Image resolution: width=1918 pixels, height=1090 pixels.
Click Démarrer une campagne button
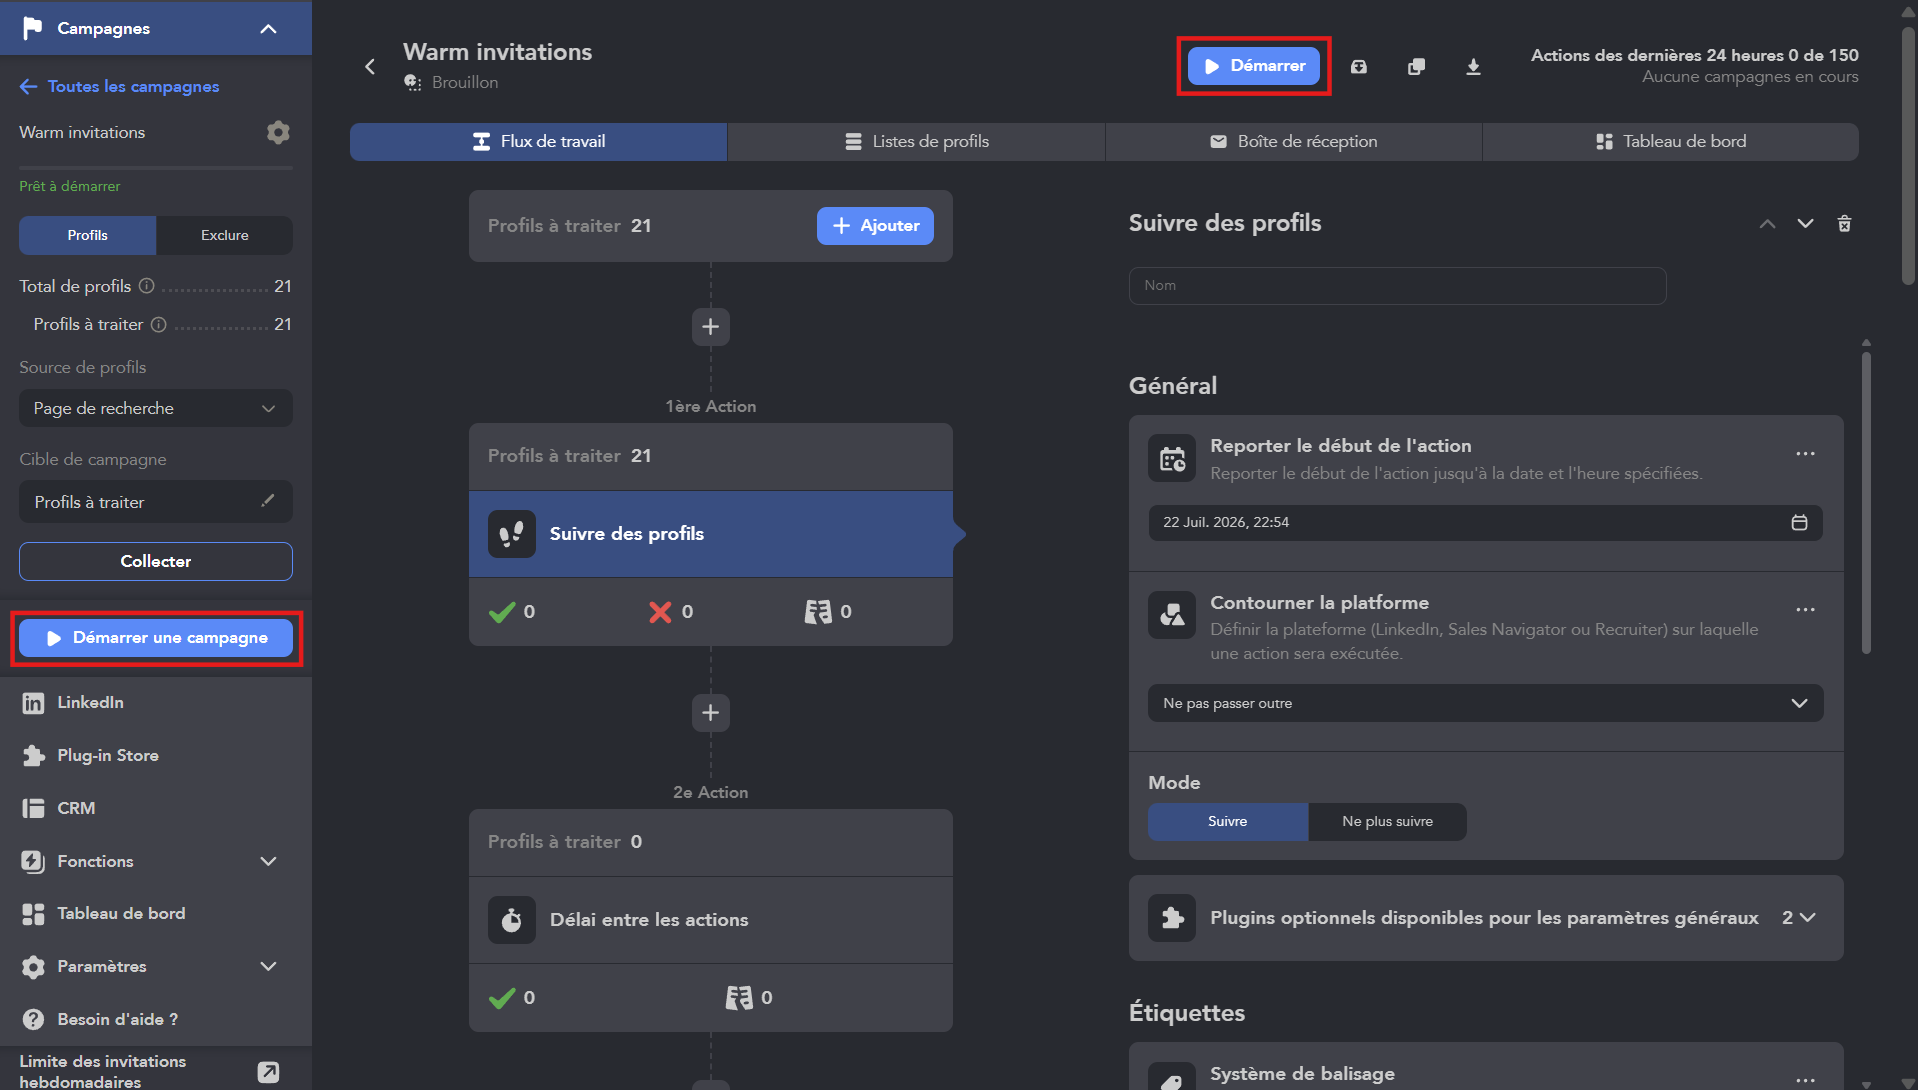tap(156, 638)
